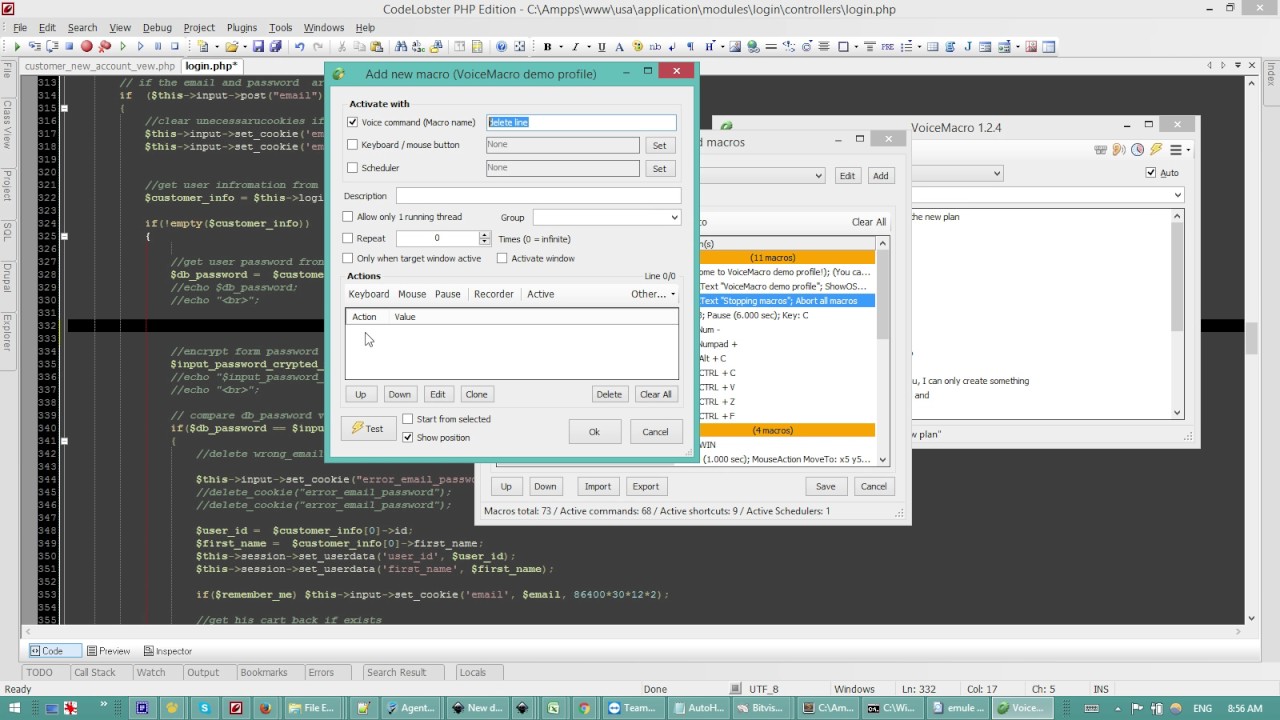Open profile dropdown next to Edit button

818,176
